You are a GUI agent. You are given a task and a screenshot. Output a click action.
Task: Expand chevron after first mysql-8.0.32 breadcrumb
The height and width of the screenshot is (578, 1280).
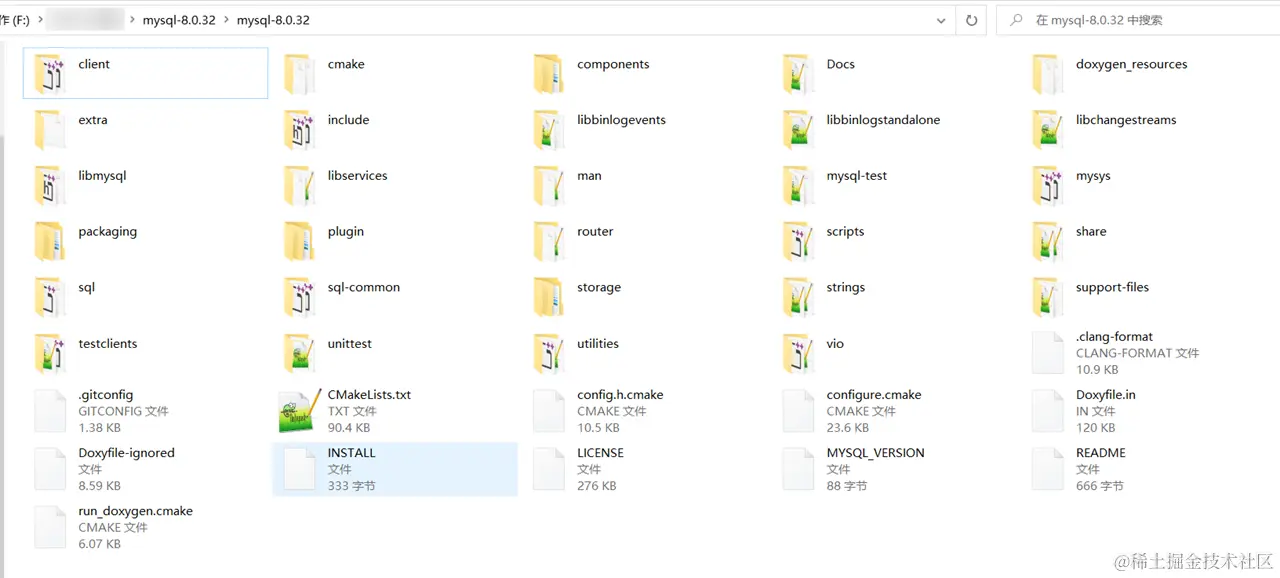226,20
